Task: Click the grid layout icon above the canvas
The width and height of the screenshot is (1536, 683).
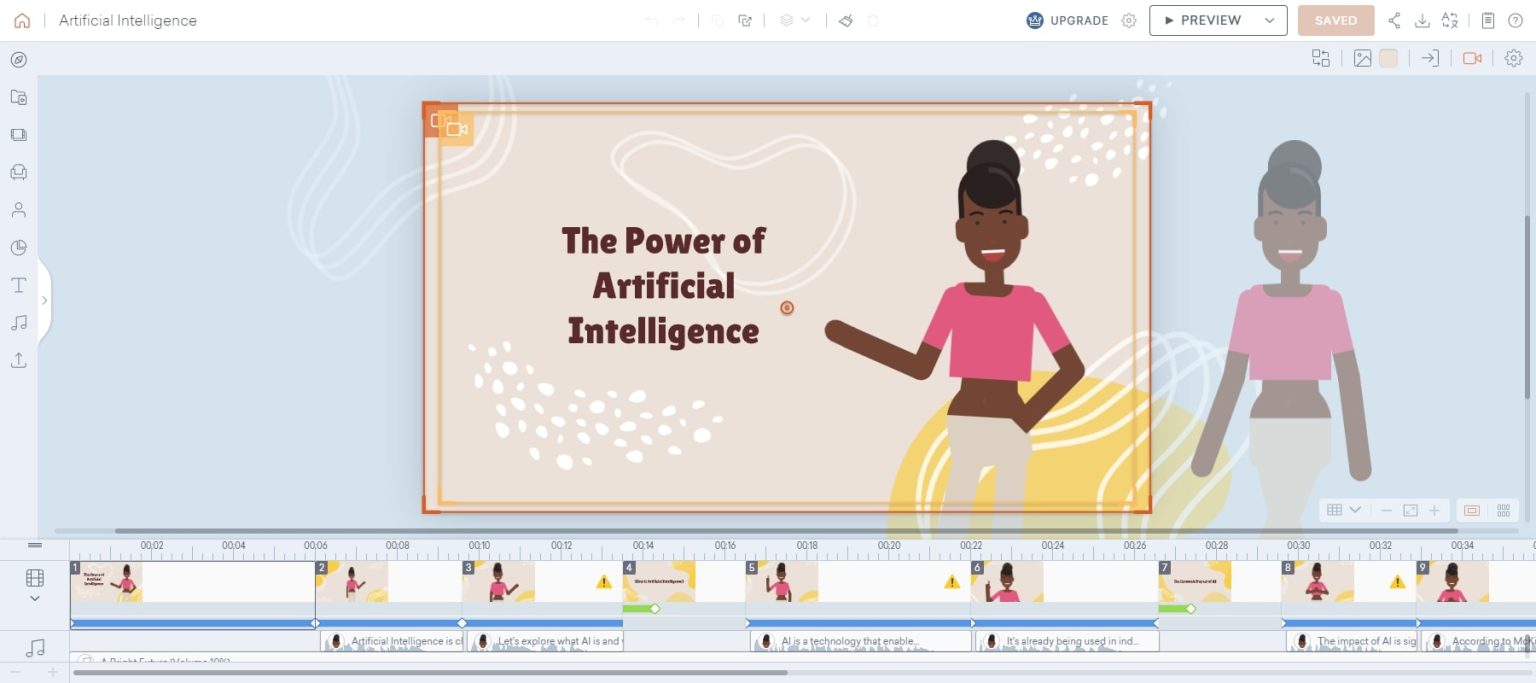Action: click(1321, 58)
